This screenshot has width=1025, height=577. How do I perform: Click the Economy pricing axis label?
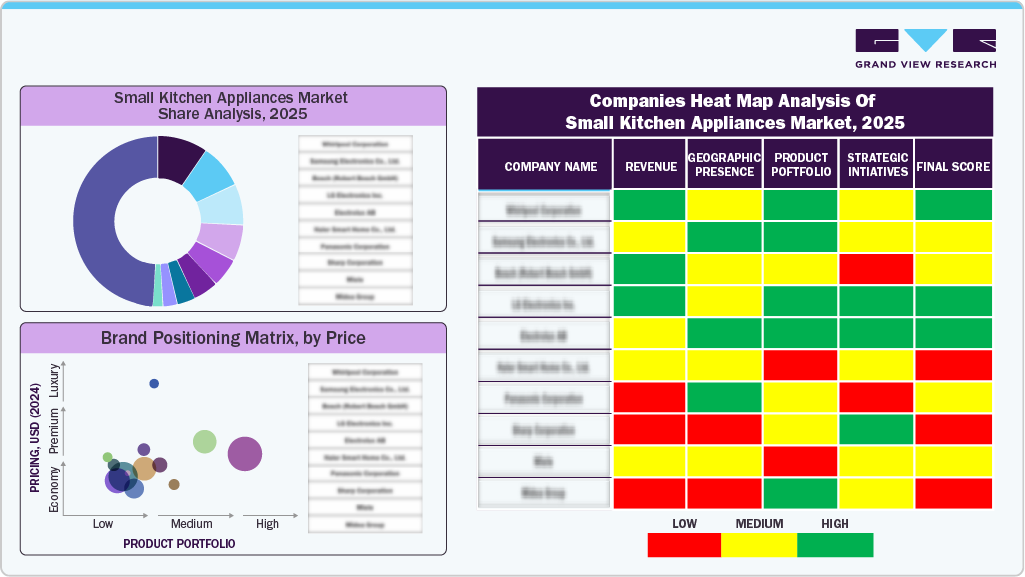[54, 489]
